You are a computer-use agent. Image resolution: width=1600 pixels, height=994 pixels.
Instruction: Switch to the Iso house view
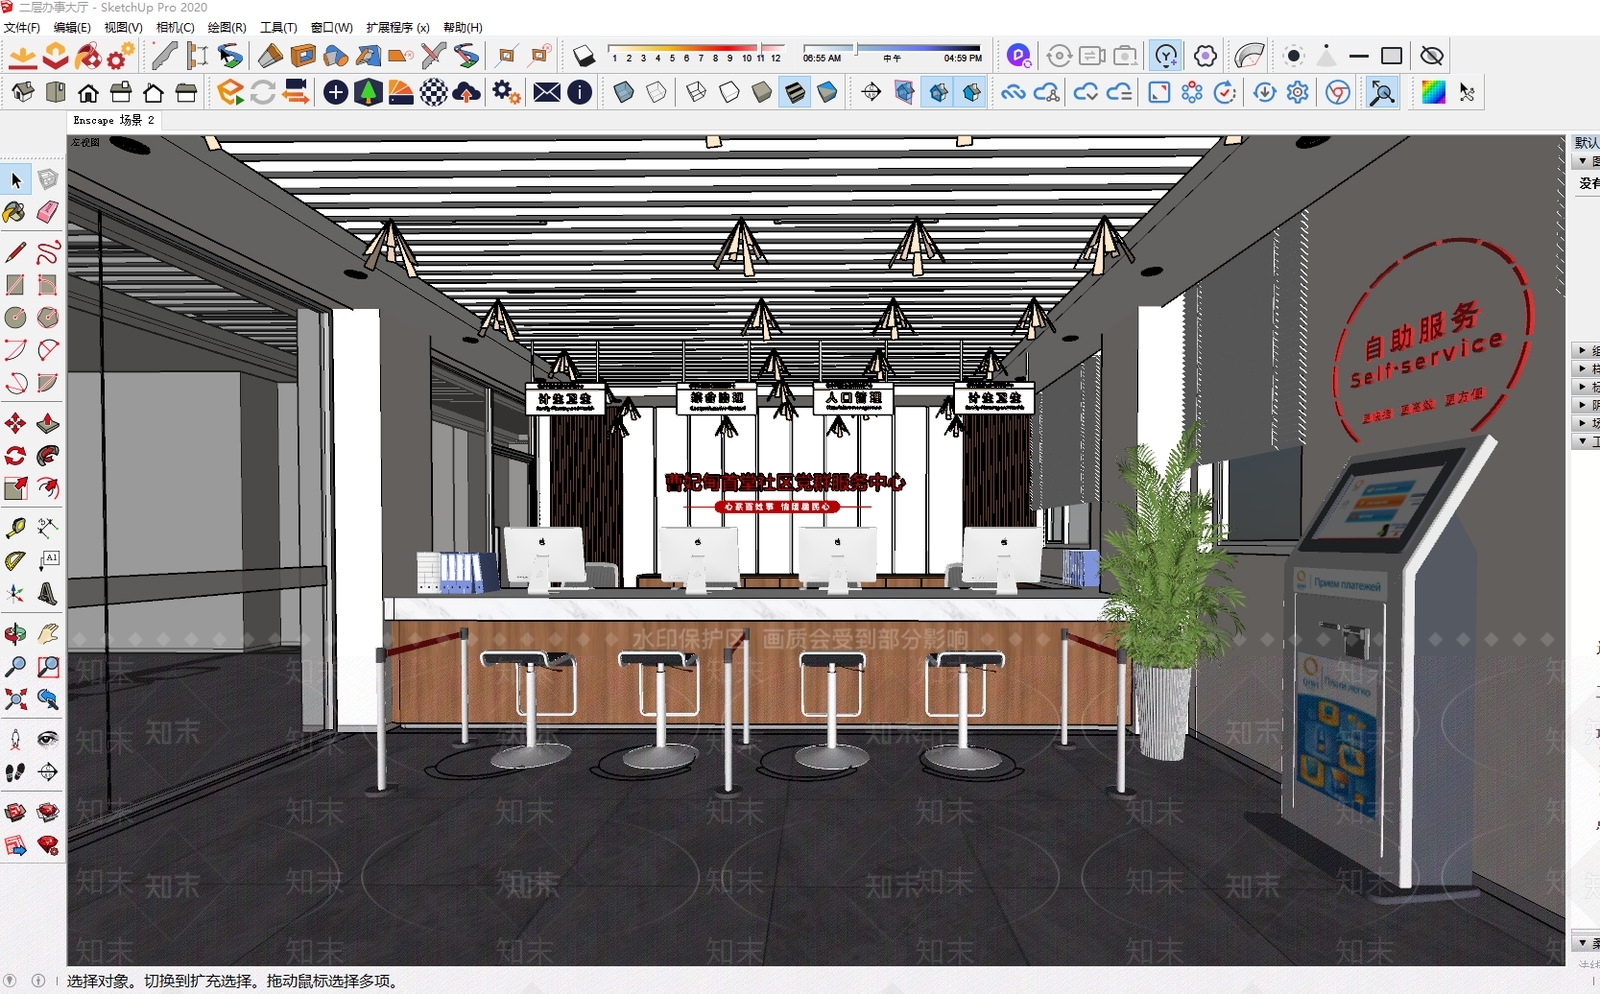(x=23, y=93)
